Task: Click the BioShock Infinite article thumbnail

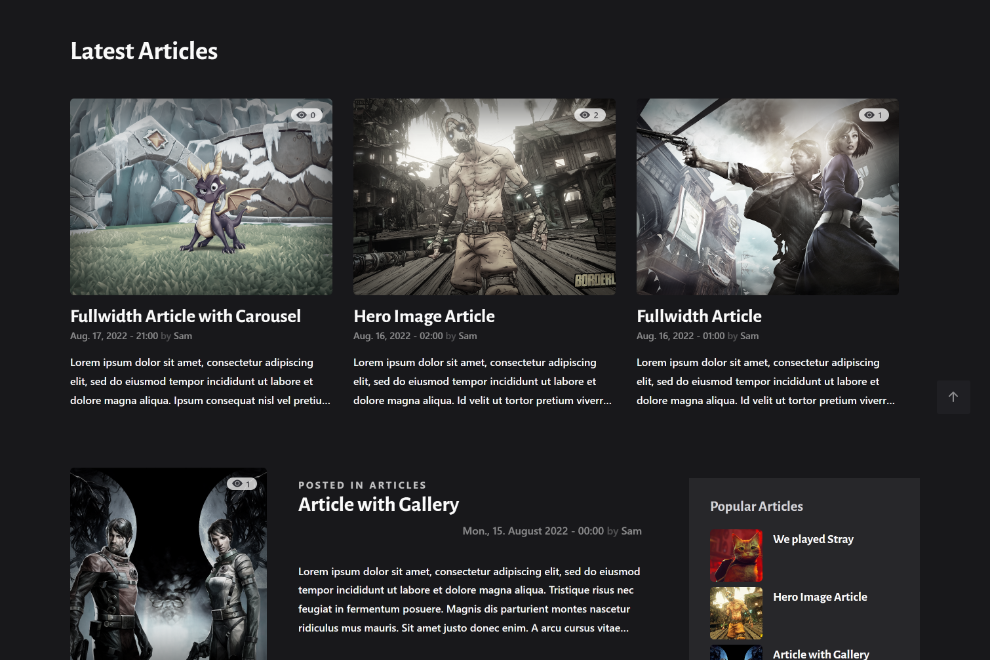Action: coord(768,196)
